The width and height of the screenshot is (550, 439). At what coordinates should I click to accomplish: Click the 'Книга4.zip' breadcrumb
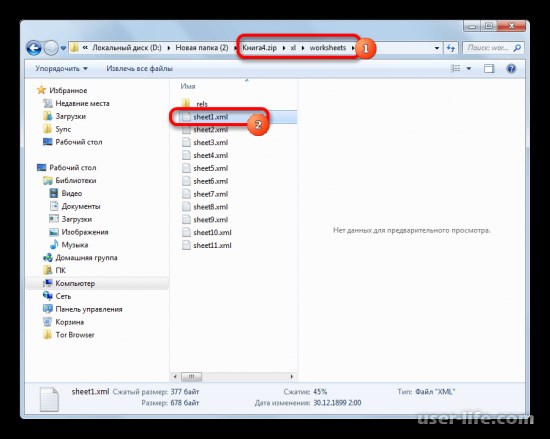click(259, 48)
